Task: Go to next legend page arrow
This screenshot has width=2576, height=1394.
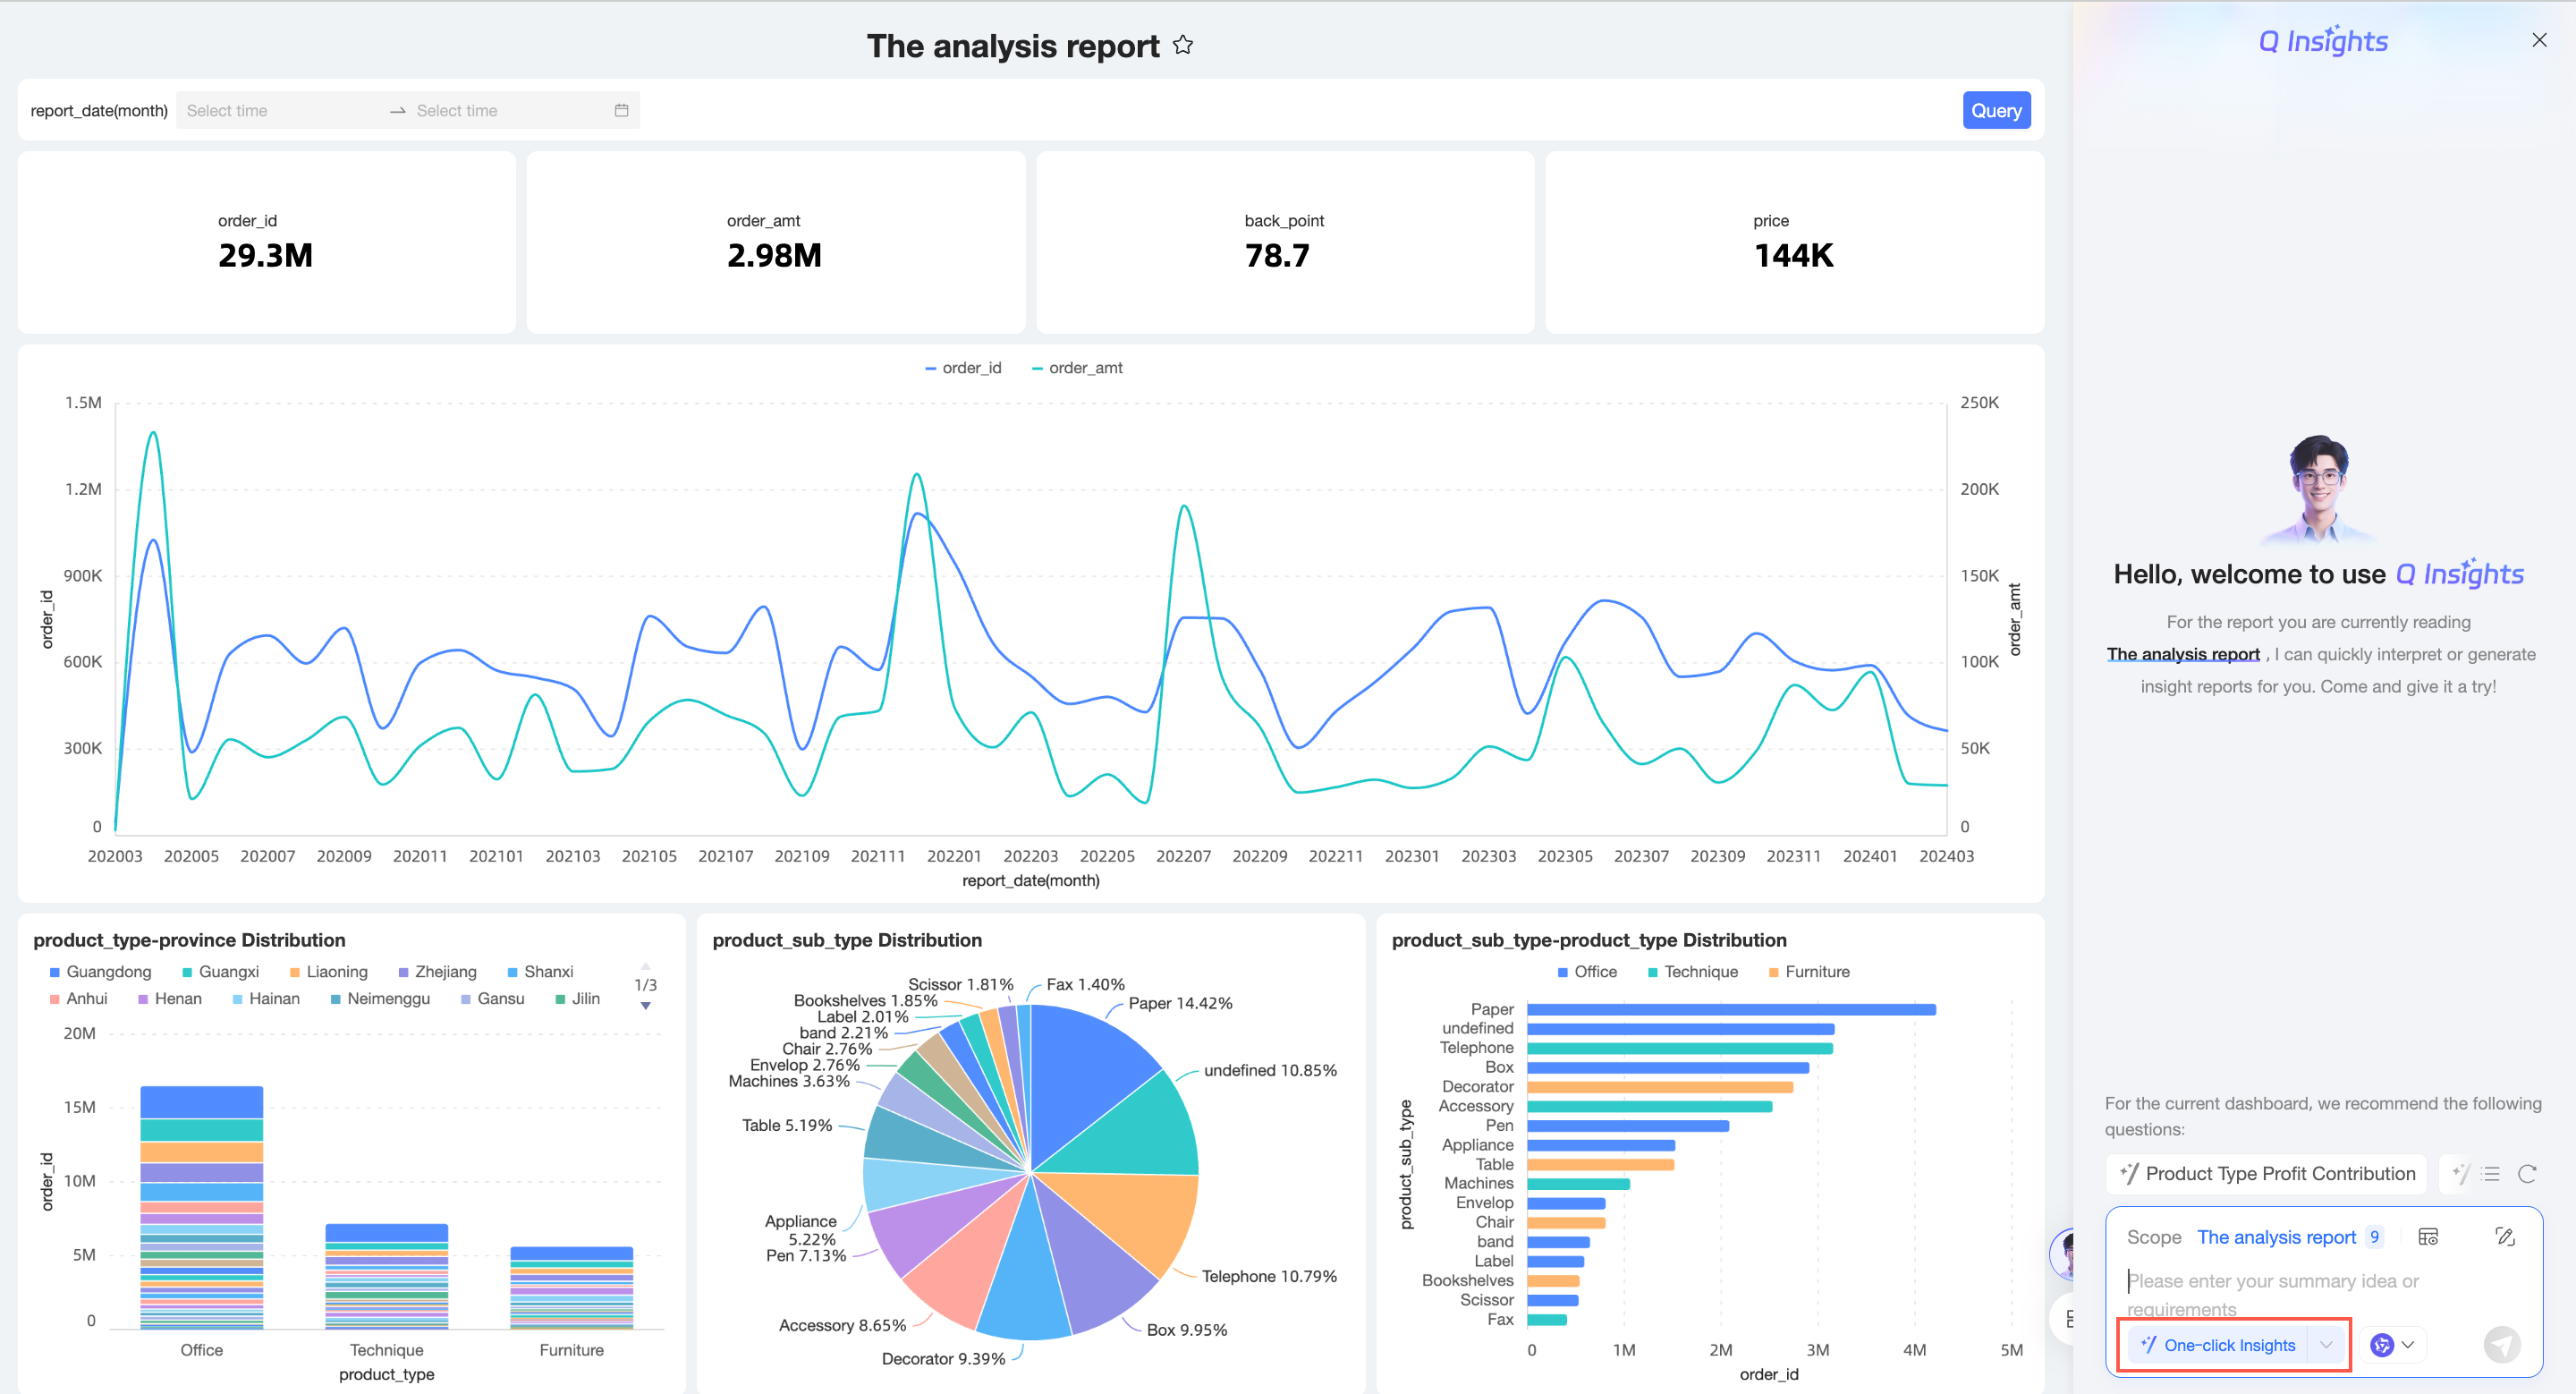Action: point(646,1006)
